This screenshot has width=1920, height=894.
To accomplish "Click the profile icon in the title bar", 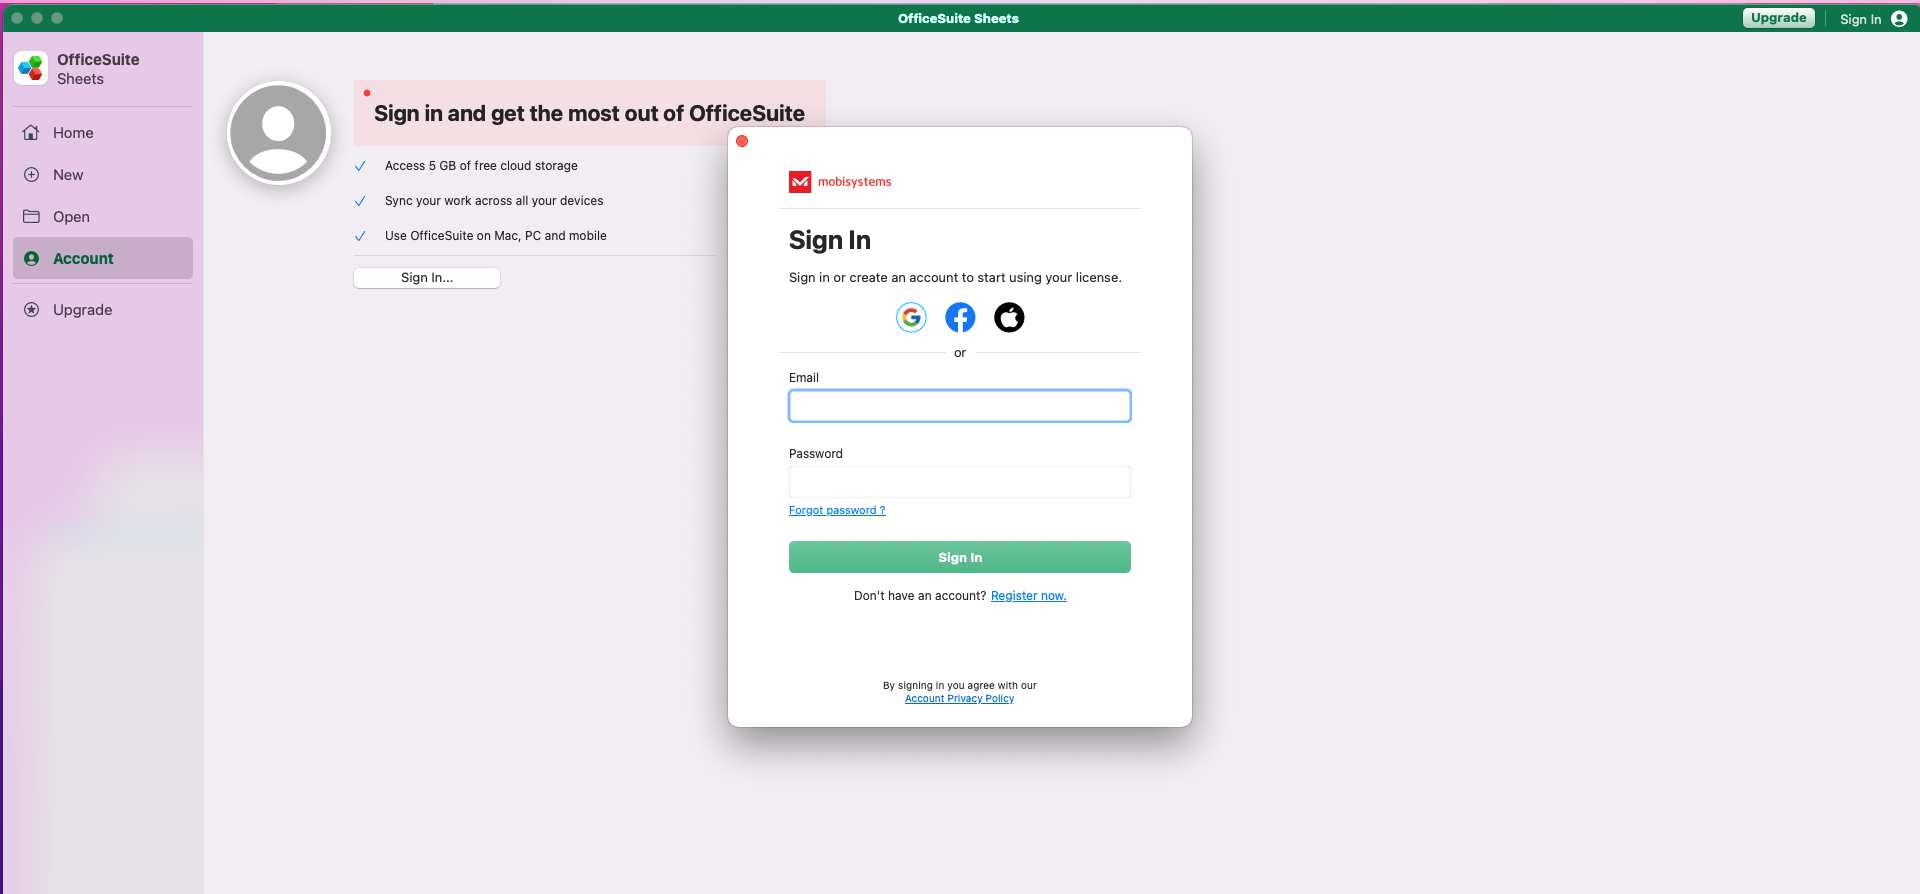I will pyautogui.click(x=1899, y=19).
